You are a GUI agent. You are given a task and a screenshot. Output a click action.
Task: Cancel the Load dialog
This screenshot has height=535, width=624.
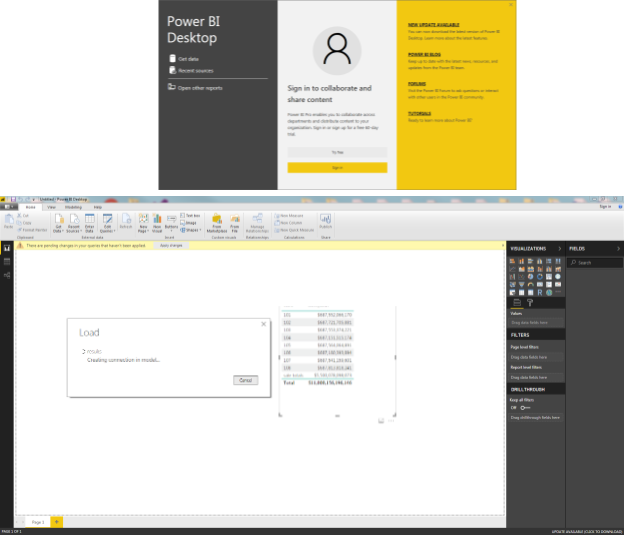[246, 380]
